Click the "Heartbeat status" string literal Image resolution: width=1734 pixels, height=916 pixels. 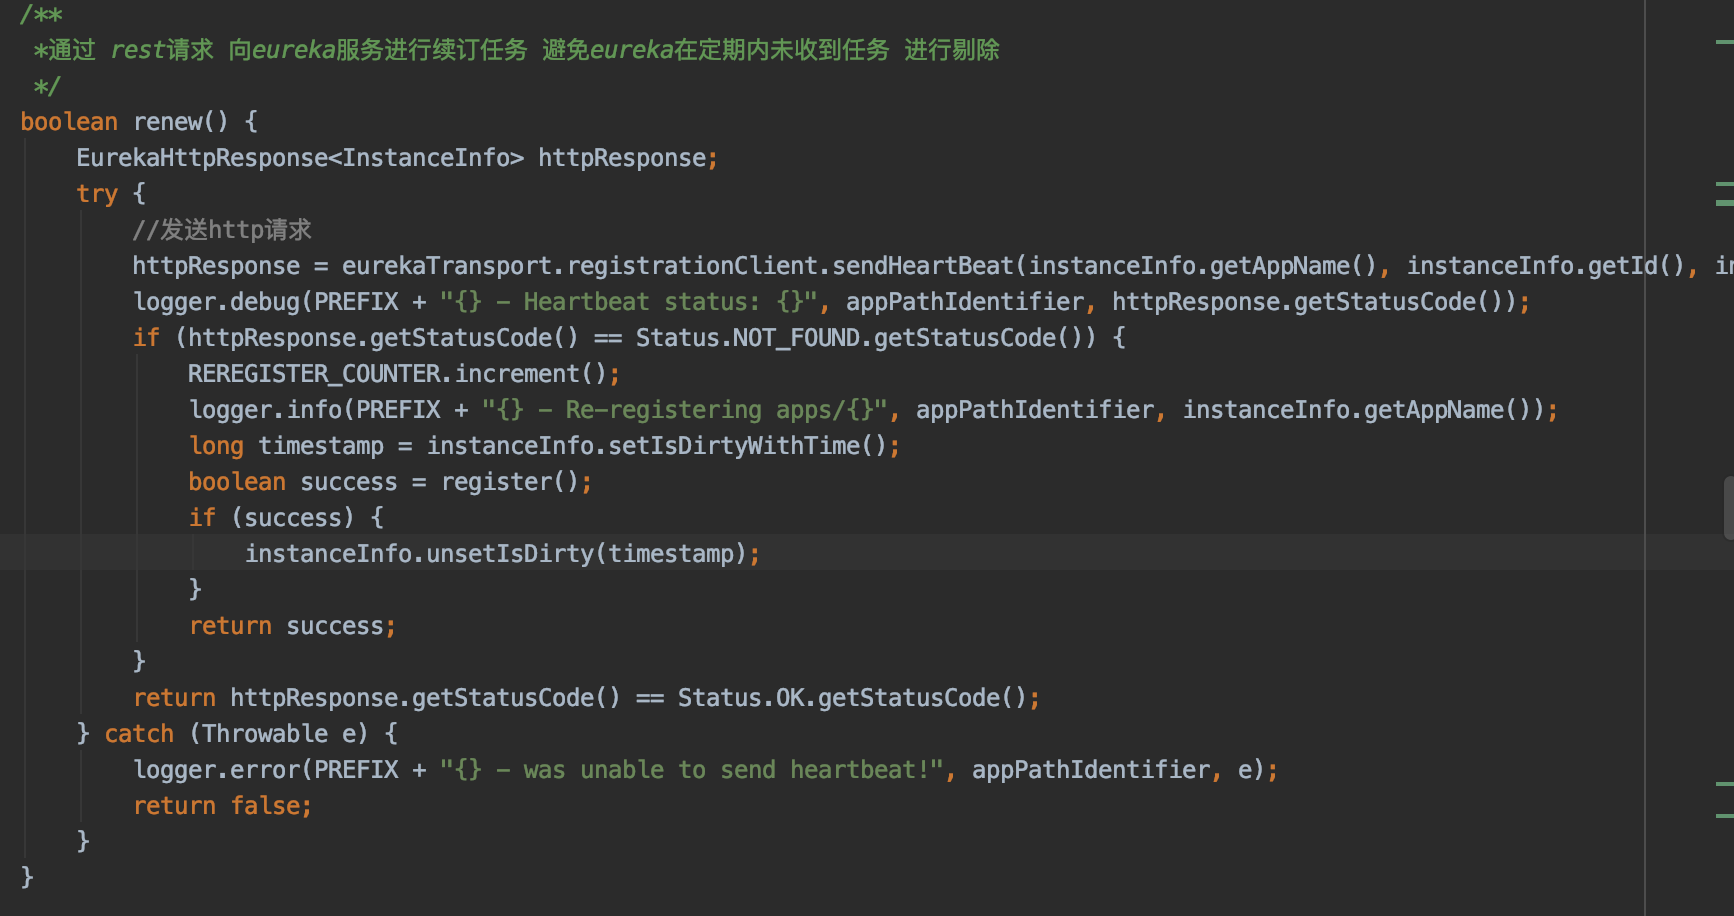(628, 302)
